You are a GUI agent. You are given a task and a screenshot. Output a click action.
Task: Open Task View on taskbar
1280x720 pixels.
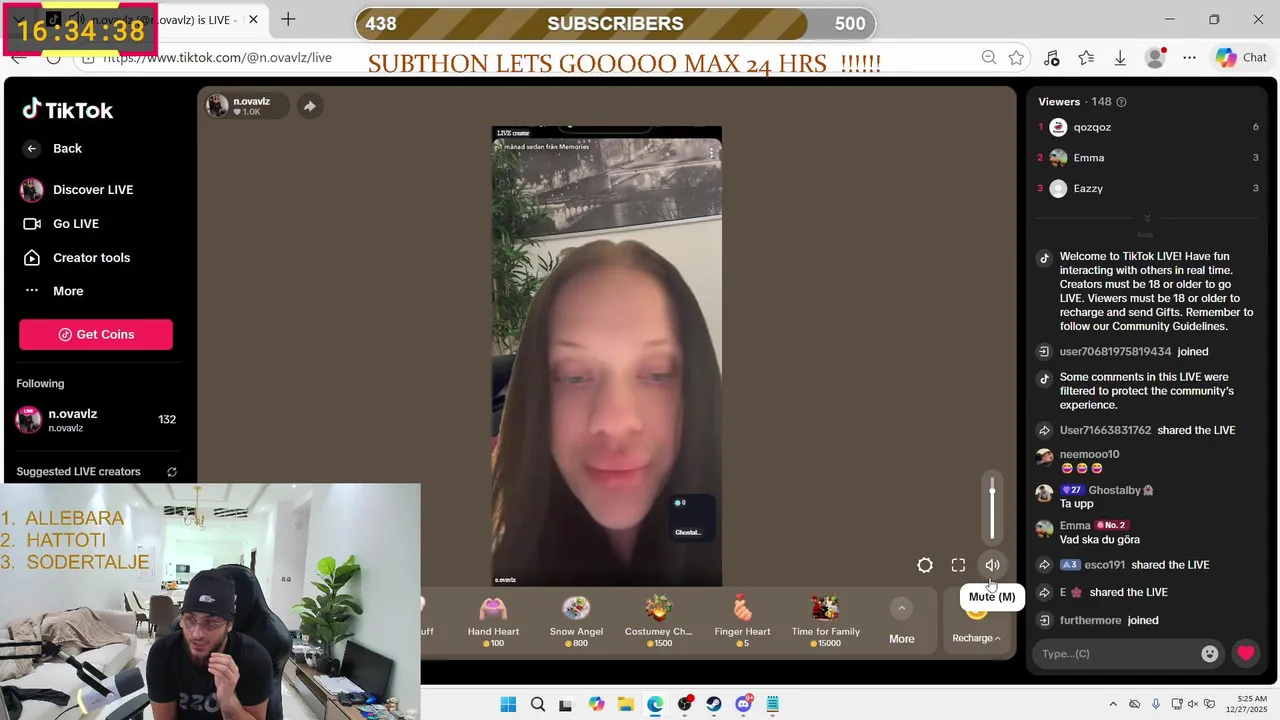pyautogui.click(x=566, y=704)
